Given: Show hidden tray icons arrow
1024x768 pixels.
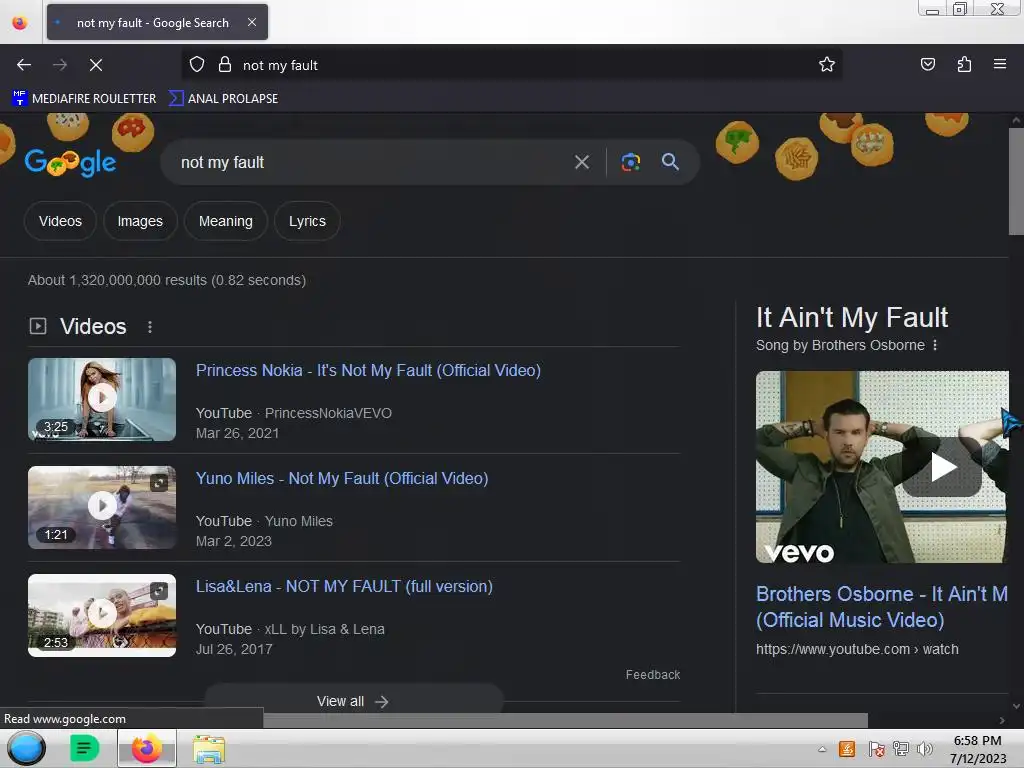Looking at the screenshot, I should 822,750.
